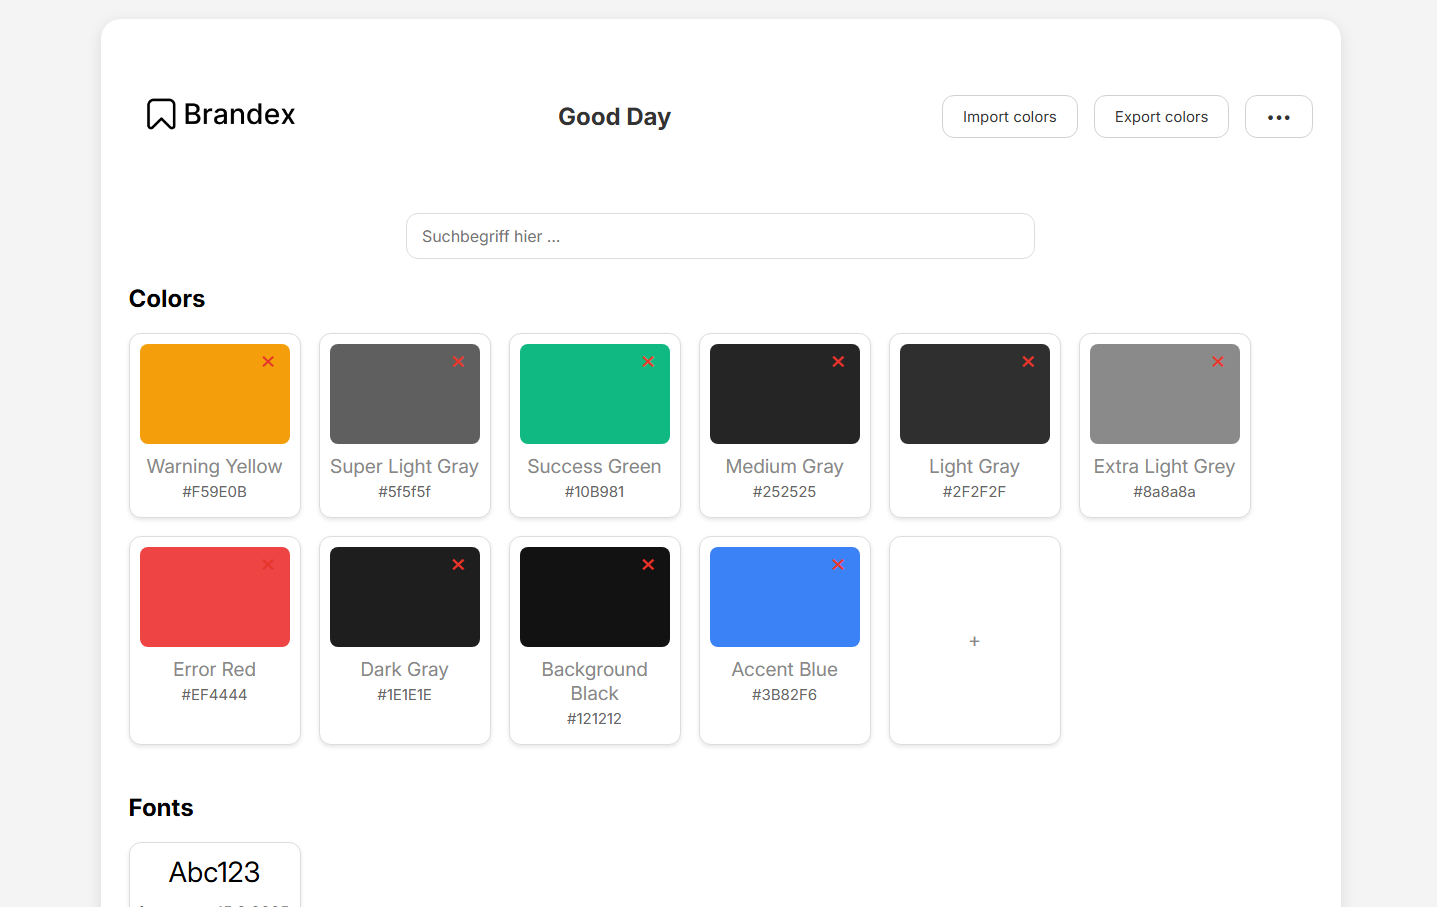Image resolution: width=1437 pixels, height=907 pixels.
Task: Click the Import colors button
Action: click(1009, 116)
